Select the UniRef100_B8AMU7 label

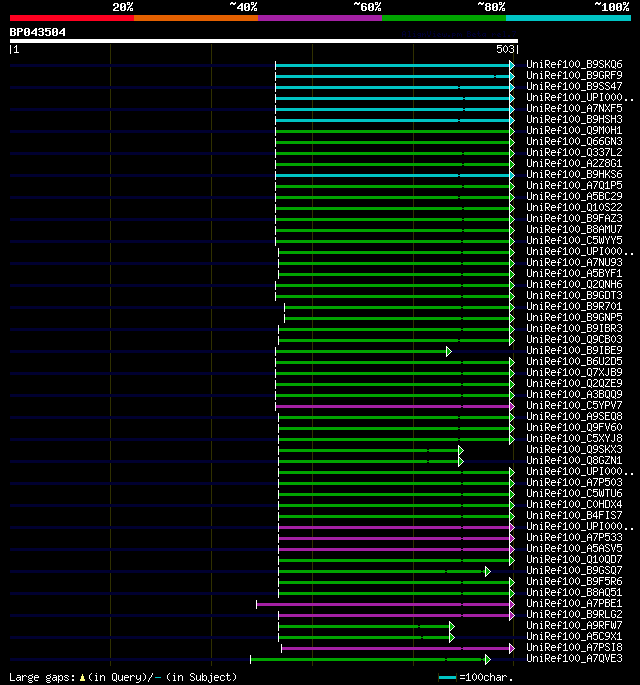(574, 229)
